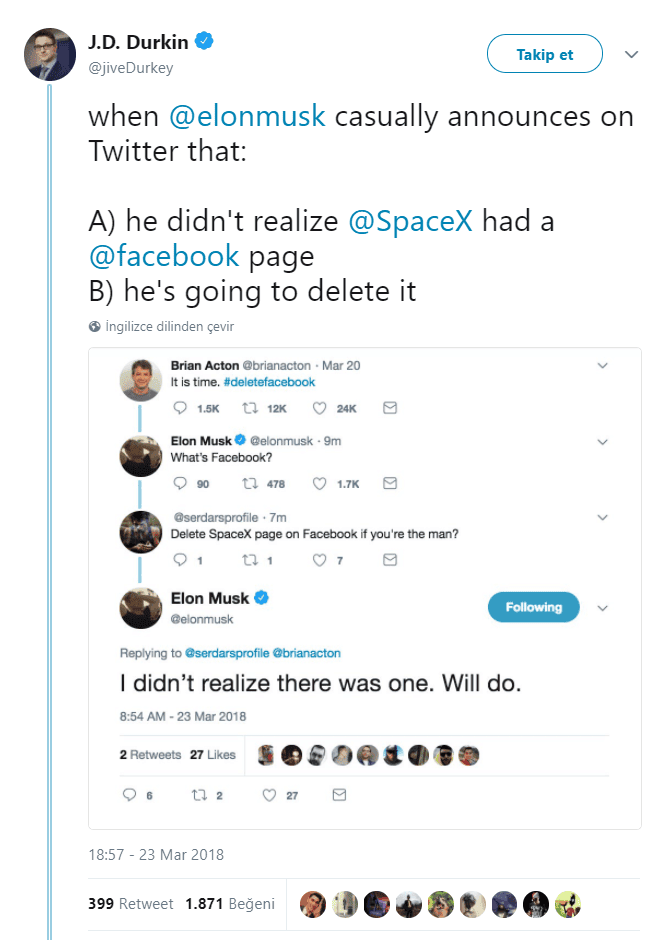Click the globe icon next to the translate link
Screen dimensions: 669x940
tap(94, 326)
